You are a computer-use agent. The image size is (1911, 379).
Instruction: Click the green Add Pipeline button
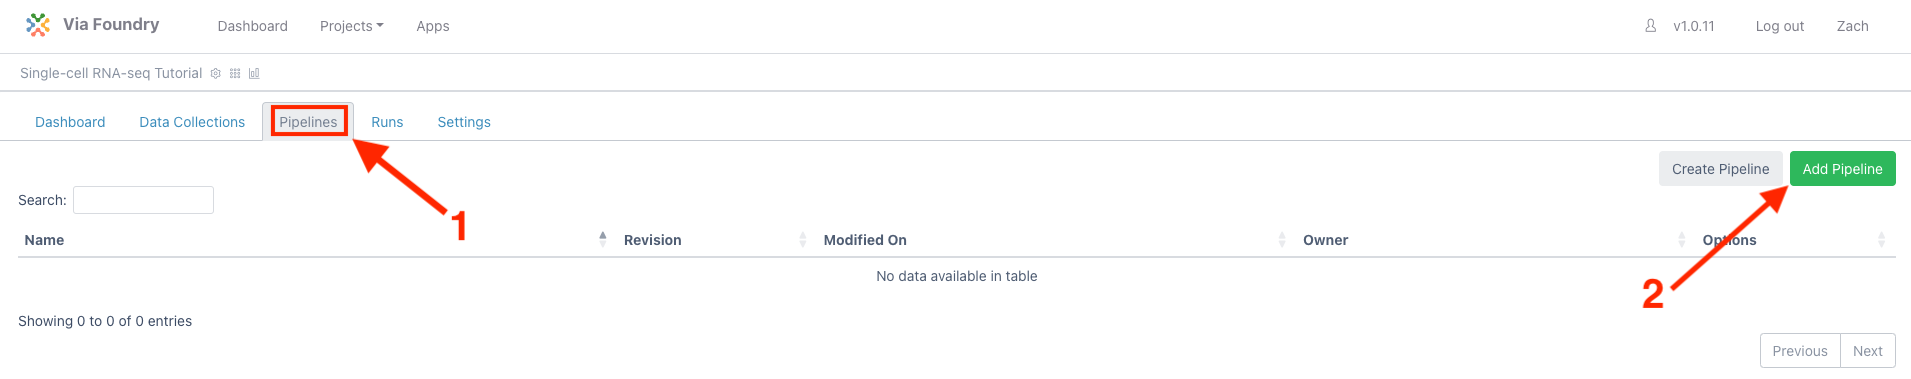pos(1842,169)
